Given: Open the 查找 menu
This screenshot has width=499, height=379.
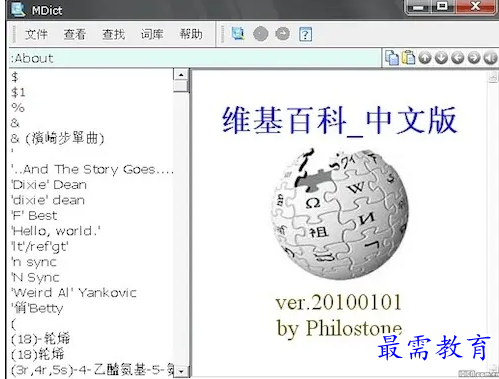Looking at the screenshot, I should (113, 34).
